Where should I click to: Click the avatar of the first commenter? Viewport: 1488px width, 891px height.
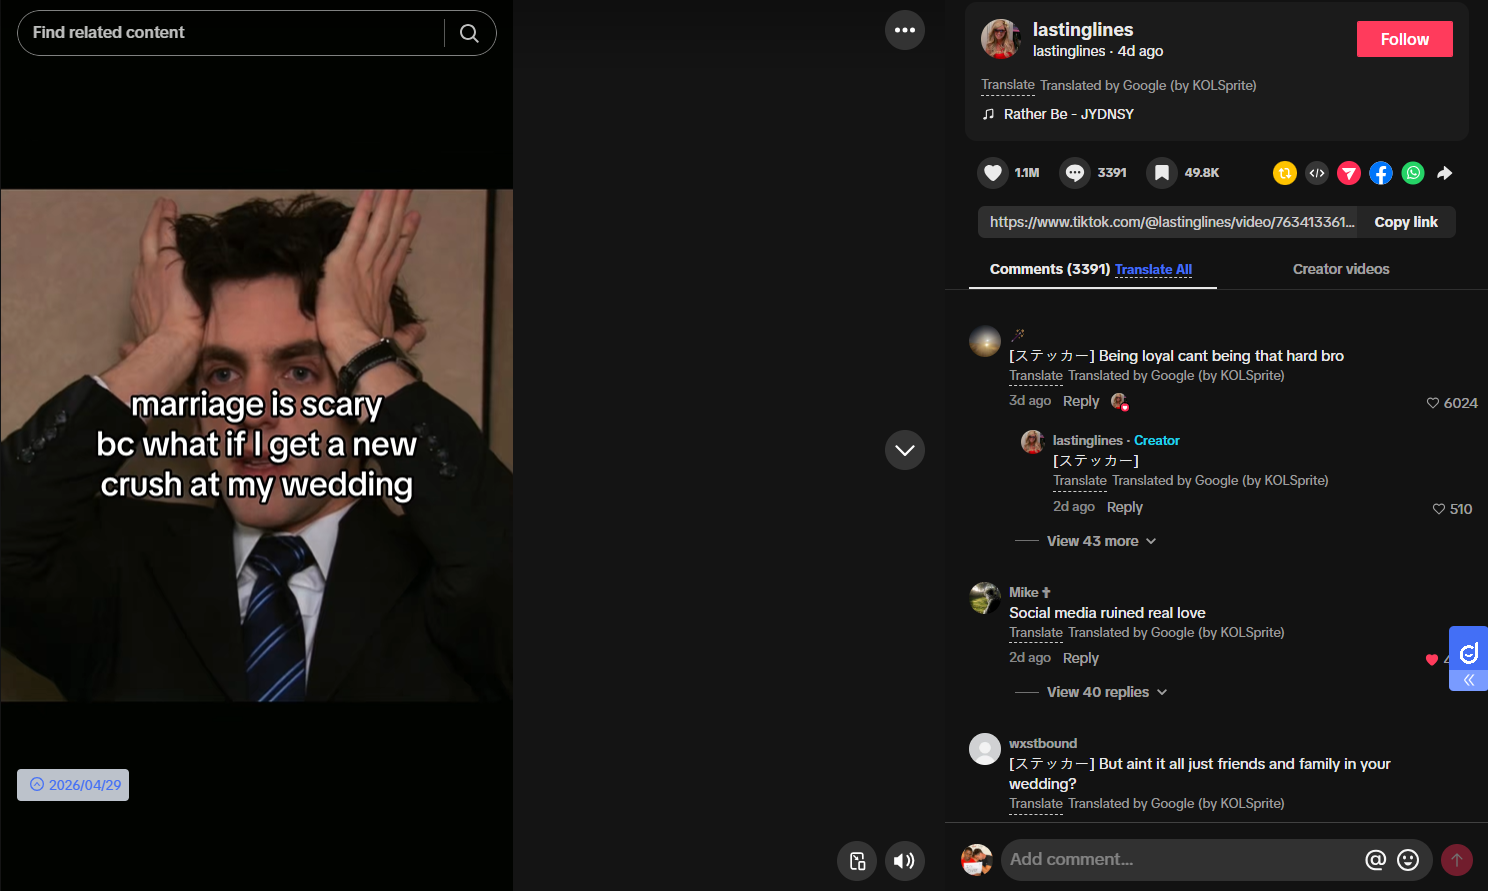pos(985,341)
